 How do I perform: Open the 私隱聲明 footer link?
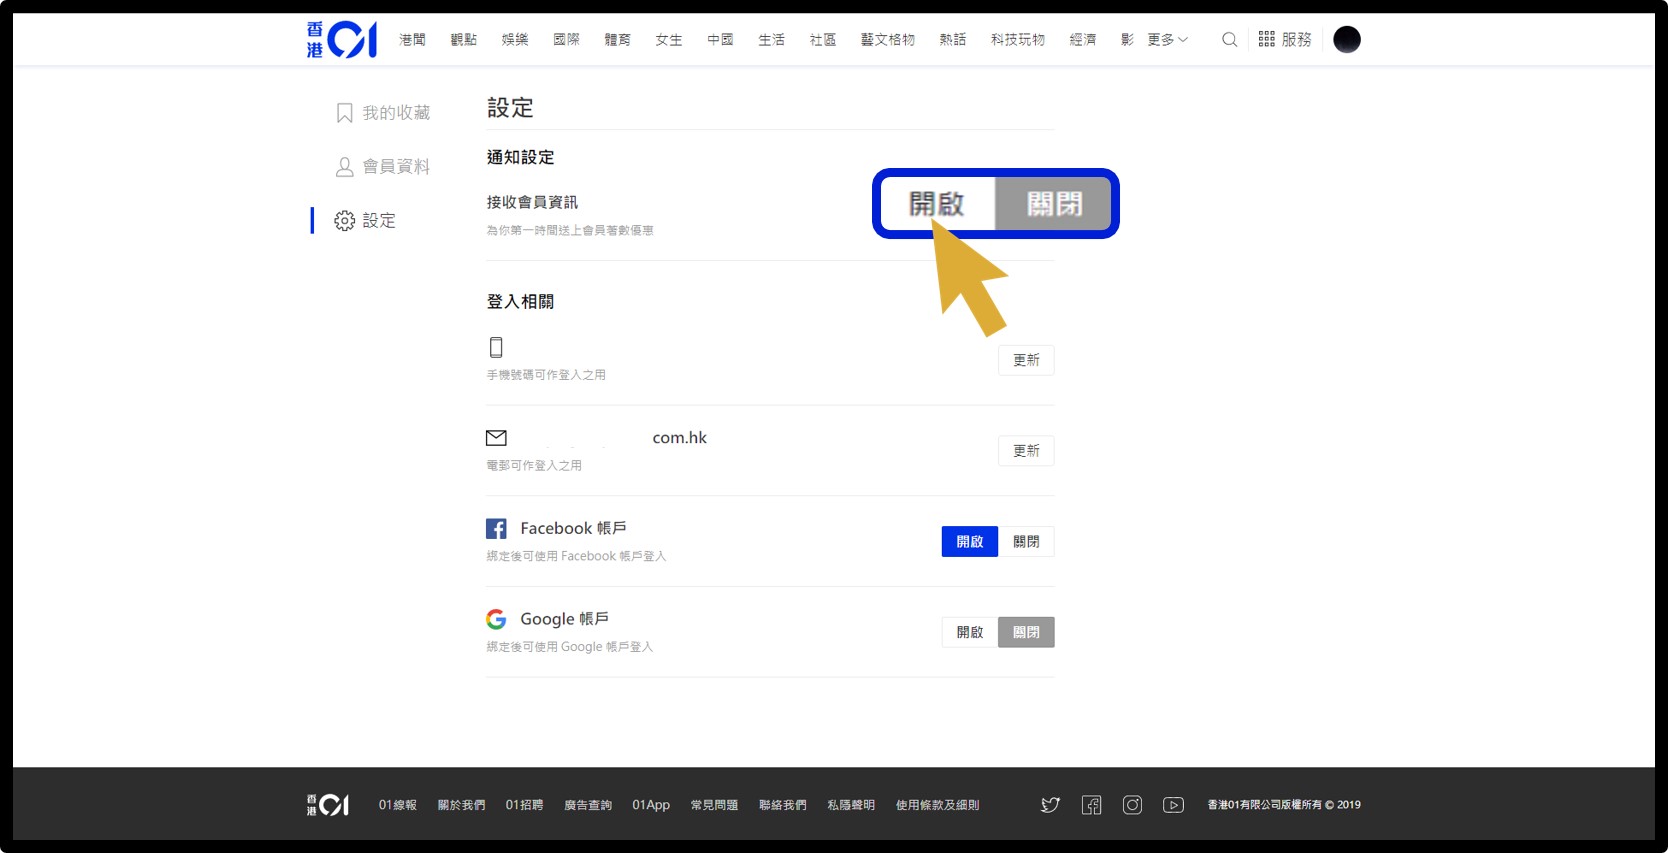(851, 805)
